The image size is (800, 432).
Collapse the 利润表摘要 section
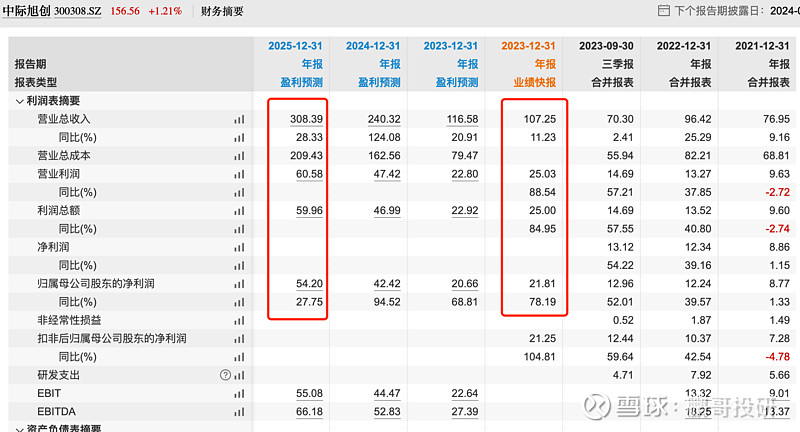19,101
